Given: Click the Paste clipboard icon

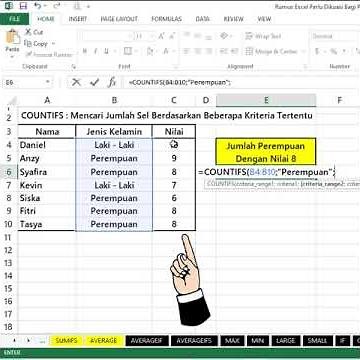Looking at the screenshot, I should point(13,37).
